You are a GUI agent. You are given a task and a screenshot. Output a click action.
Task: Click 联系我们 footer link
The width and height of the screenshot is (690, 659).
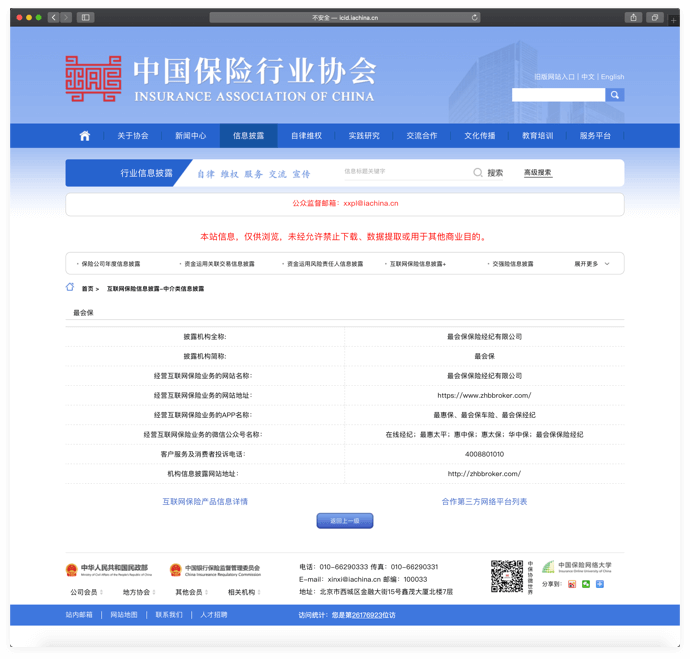(x=169, y=615)
